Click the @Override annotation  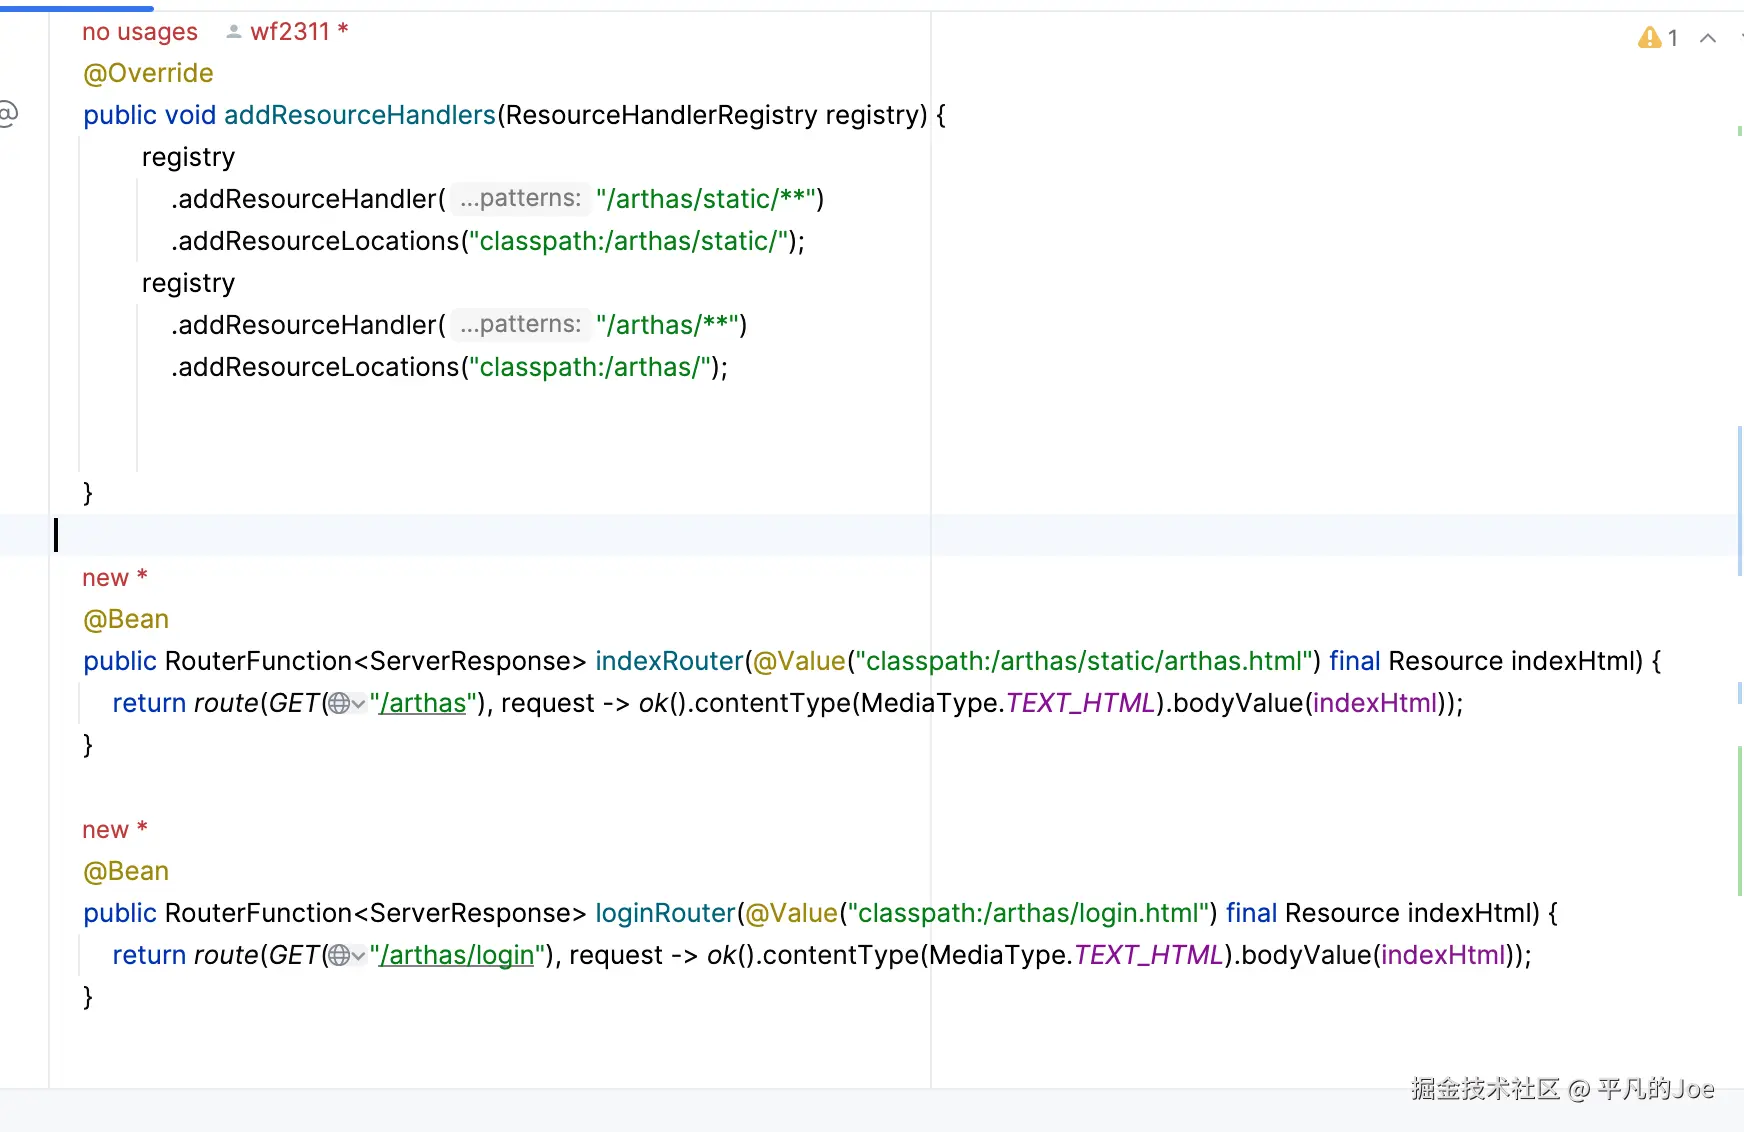coord(148,73)
